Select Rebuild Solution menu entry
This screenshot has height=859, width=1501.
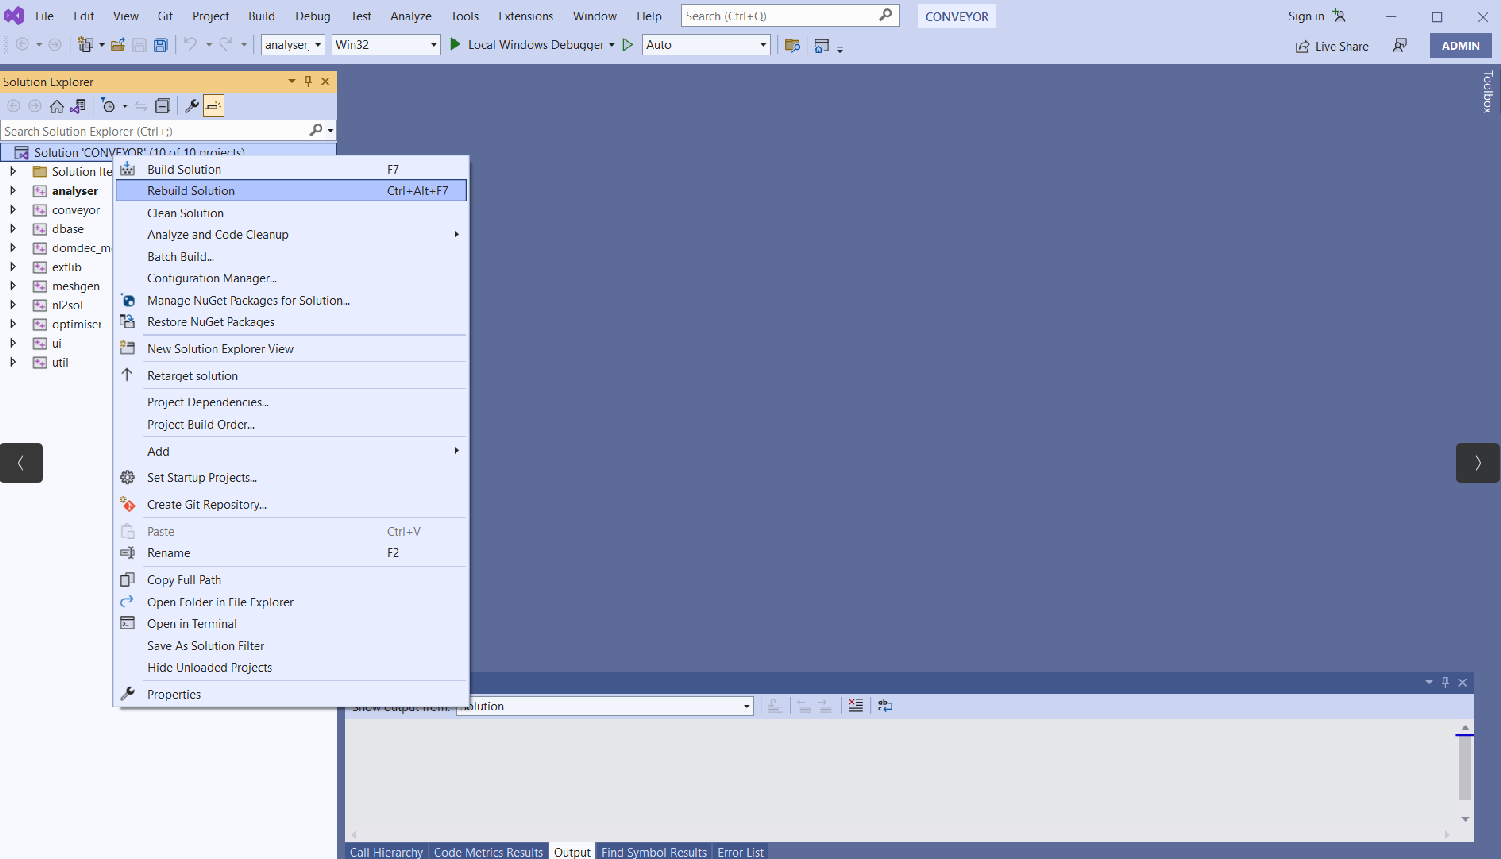[x=291, y=191]
